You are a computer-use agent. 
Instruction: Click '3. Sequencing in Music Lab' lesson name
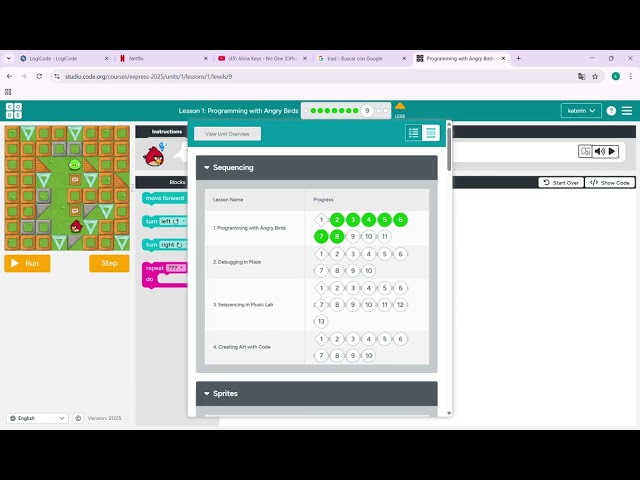pos(243,304)
